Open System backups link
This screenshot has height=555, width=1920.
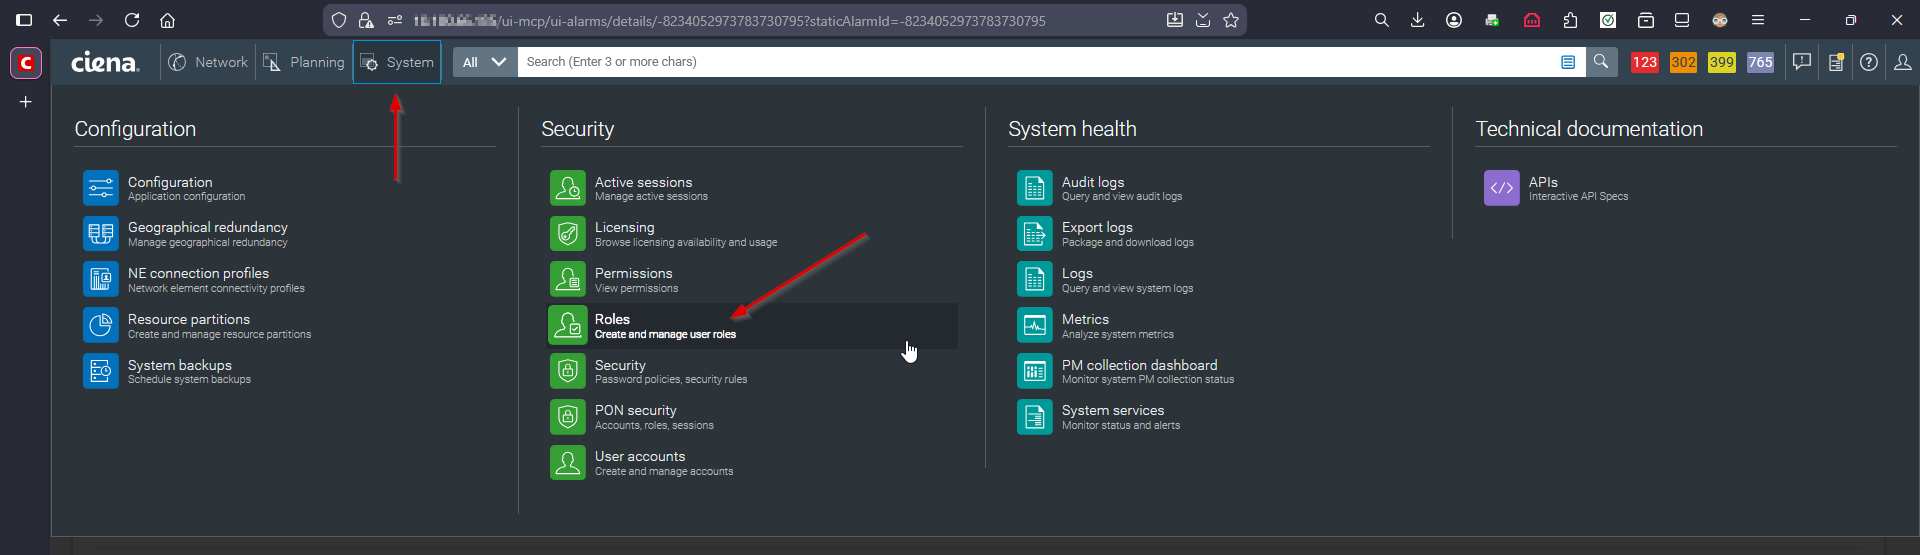pos(180,365)
